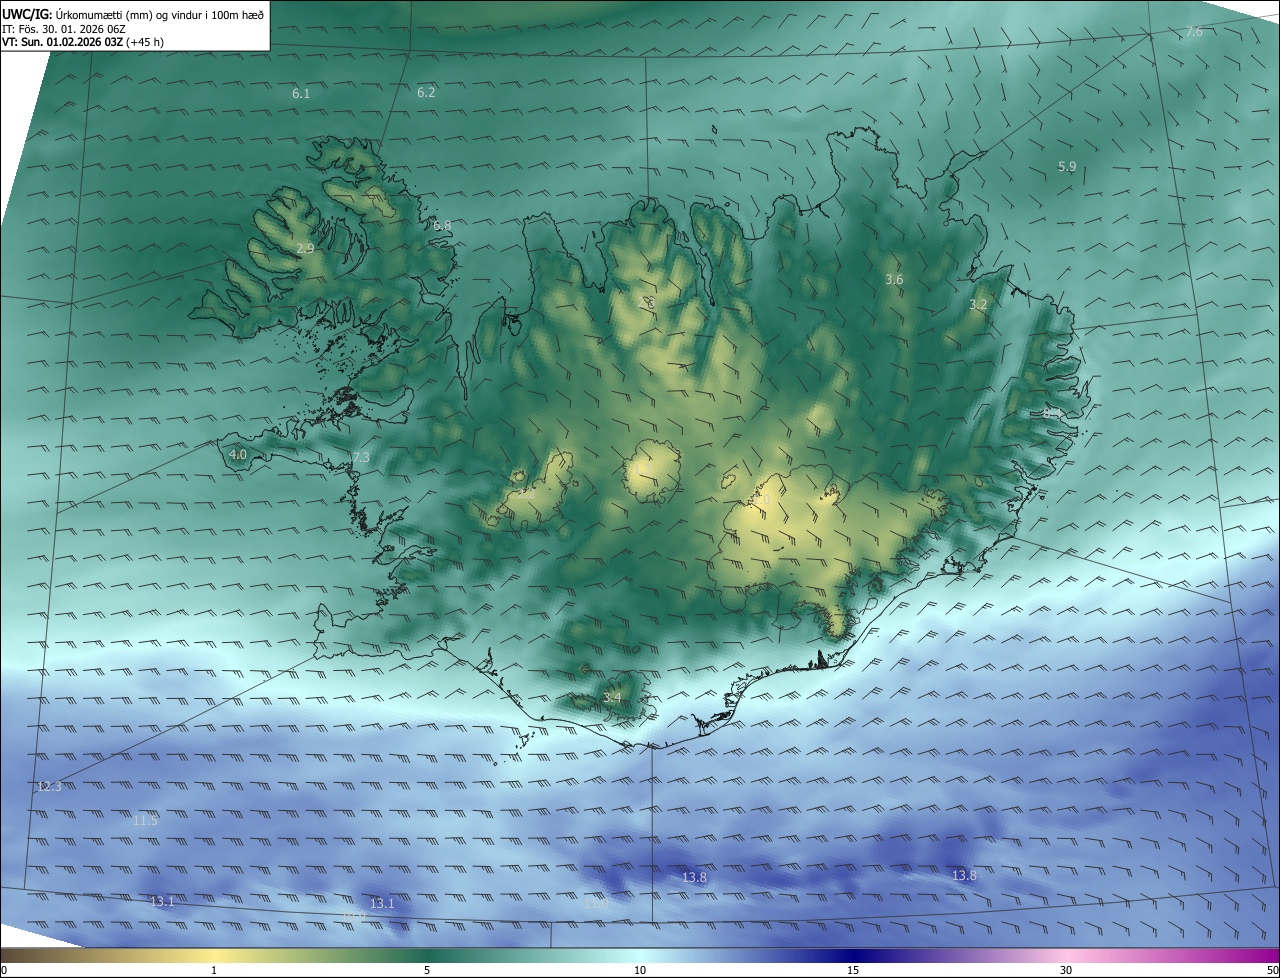Image resolution: width=1280 pixels, height=978 pixels.
Task: Click the 4.0 value label on the map
Action: (238, 454)
